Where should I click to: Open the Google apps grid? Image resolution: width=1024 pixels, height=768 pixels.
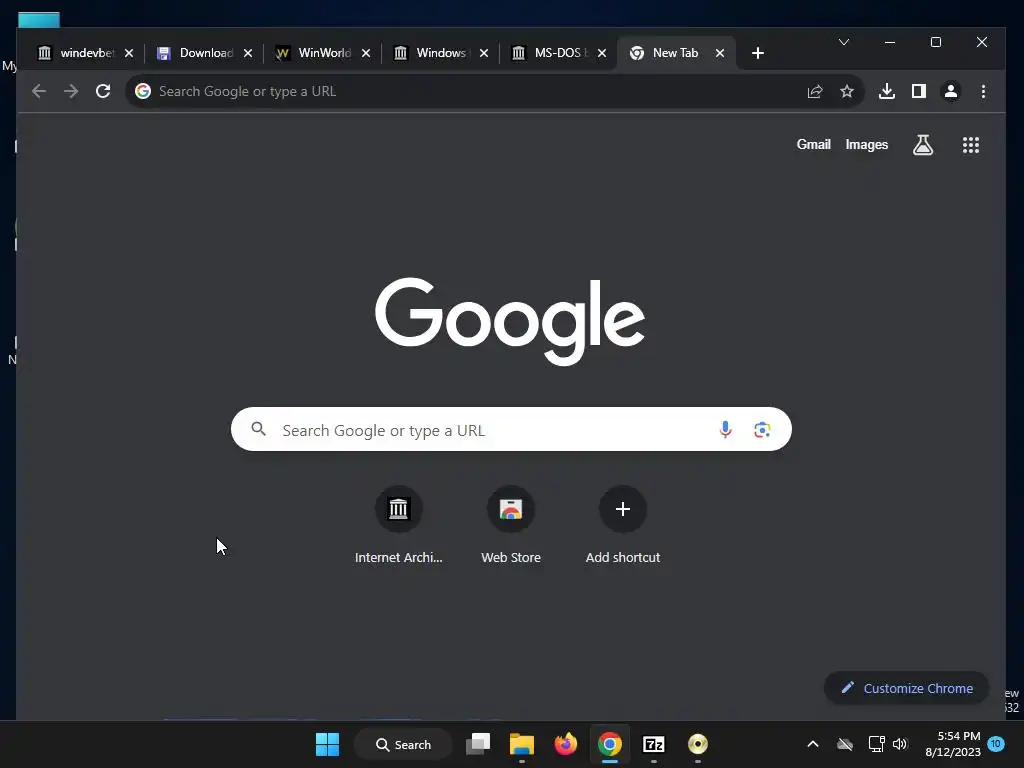970,145
